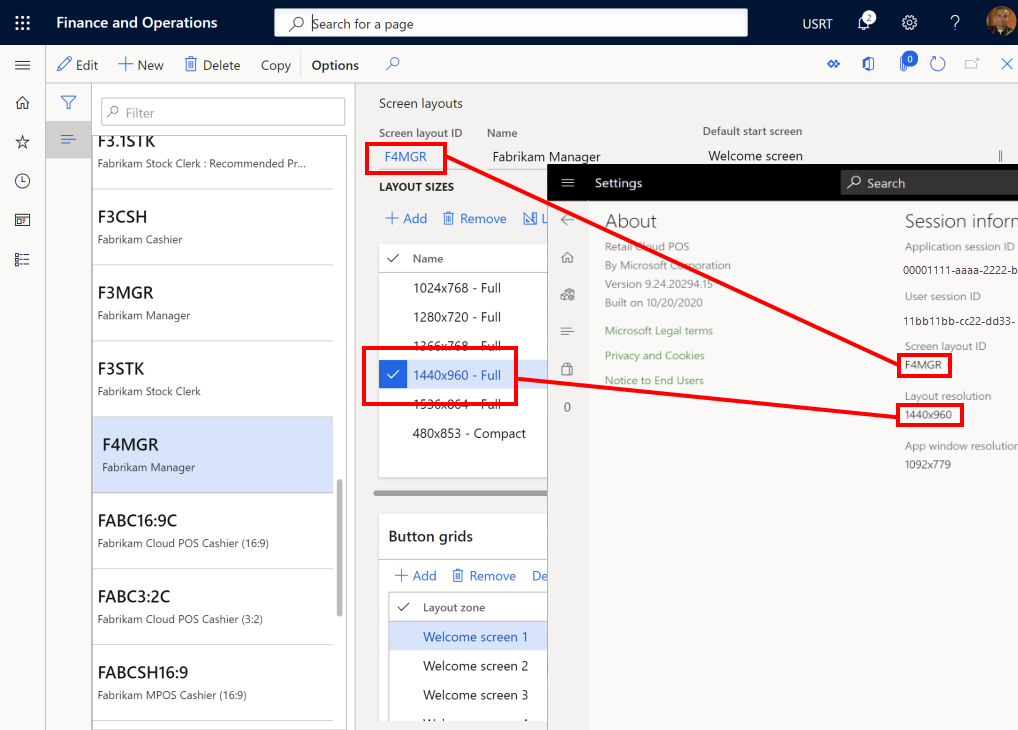Click the Open in Office icon
Image resolution: width=1018 pixels, height=730 pixels.
point(869,64)
